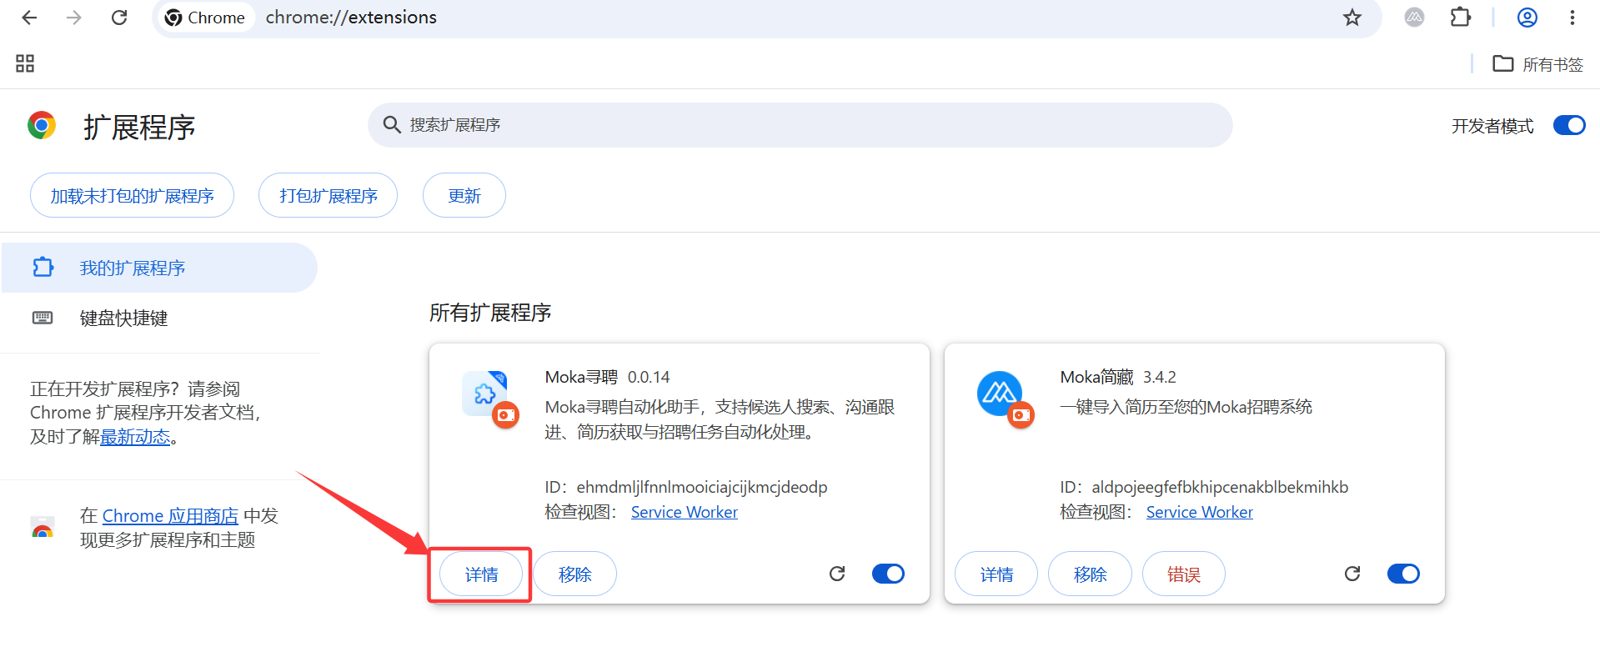Open the 最新动态 link
This screenshot has width=1600, height=662.
tap(135, 437)
